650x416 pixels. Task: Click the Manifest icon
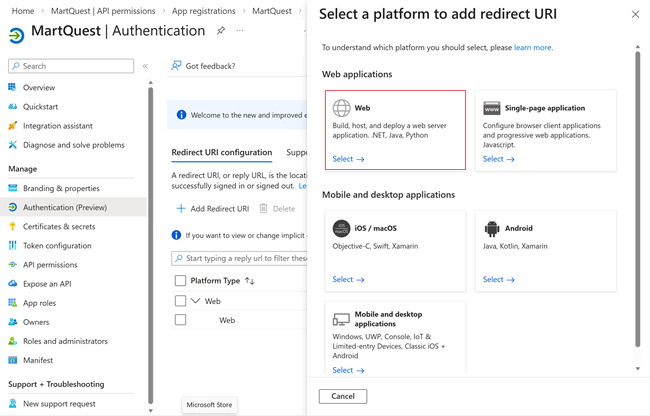click(12, 360)
